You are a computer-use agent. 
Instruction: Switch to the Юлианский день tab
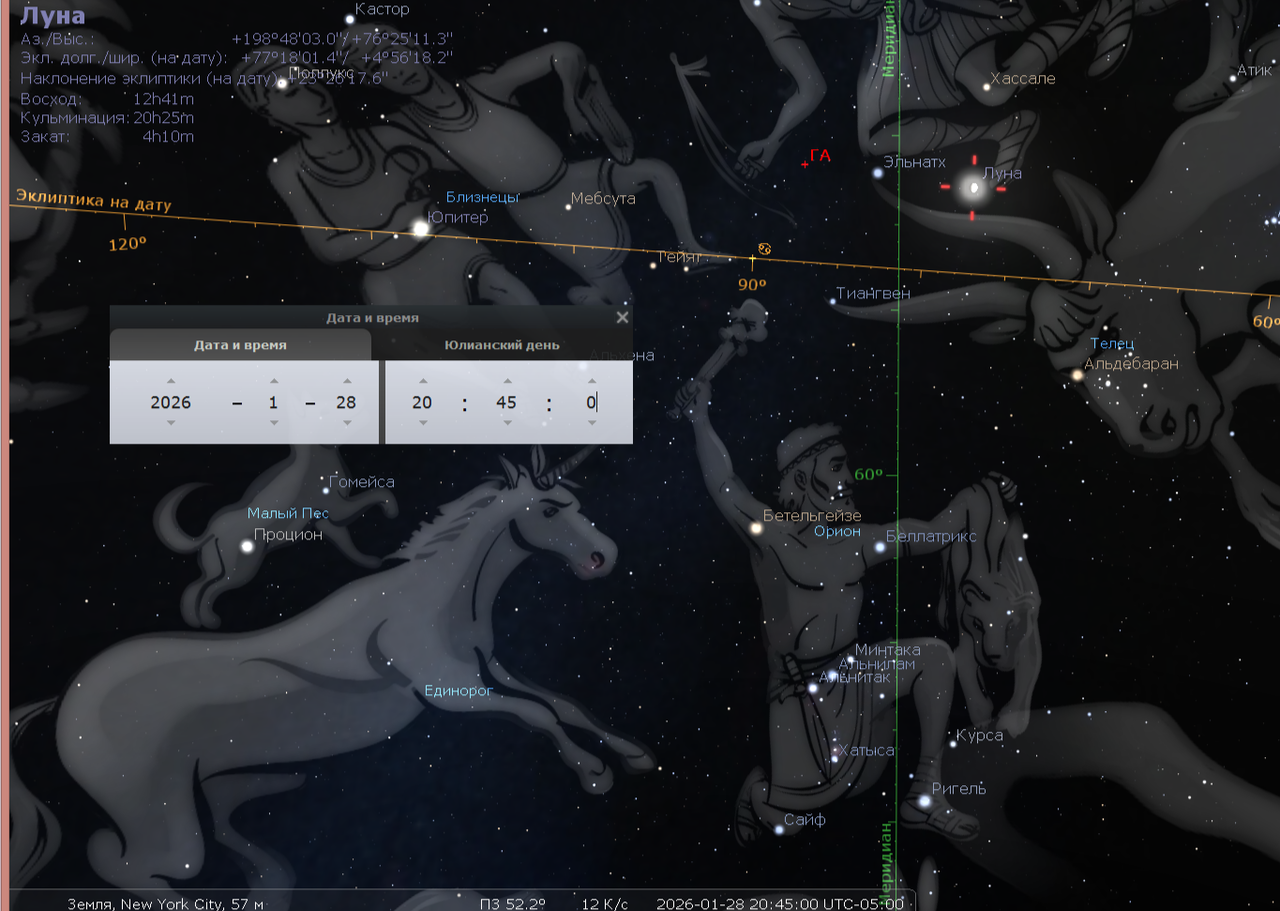click(x=502, y=345)
